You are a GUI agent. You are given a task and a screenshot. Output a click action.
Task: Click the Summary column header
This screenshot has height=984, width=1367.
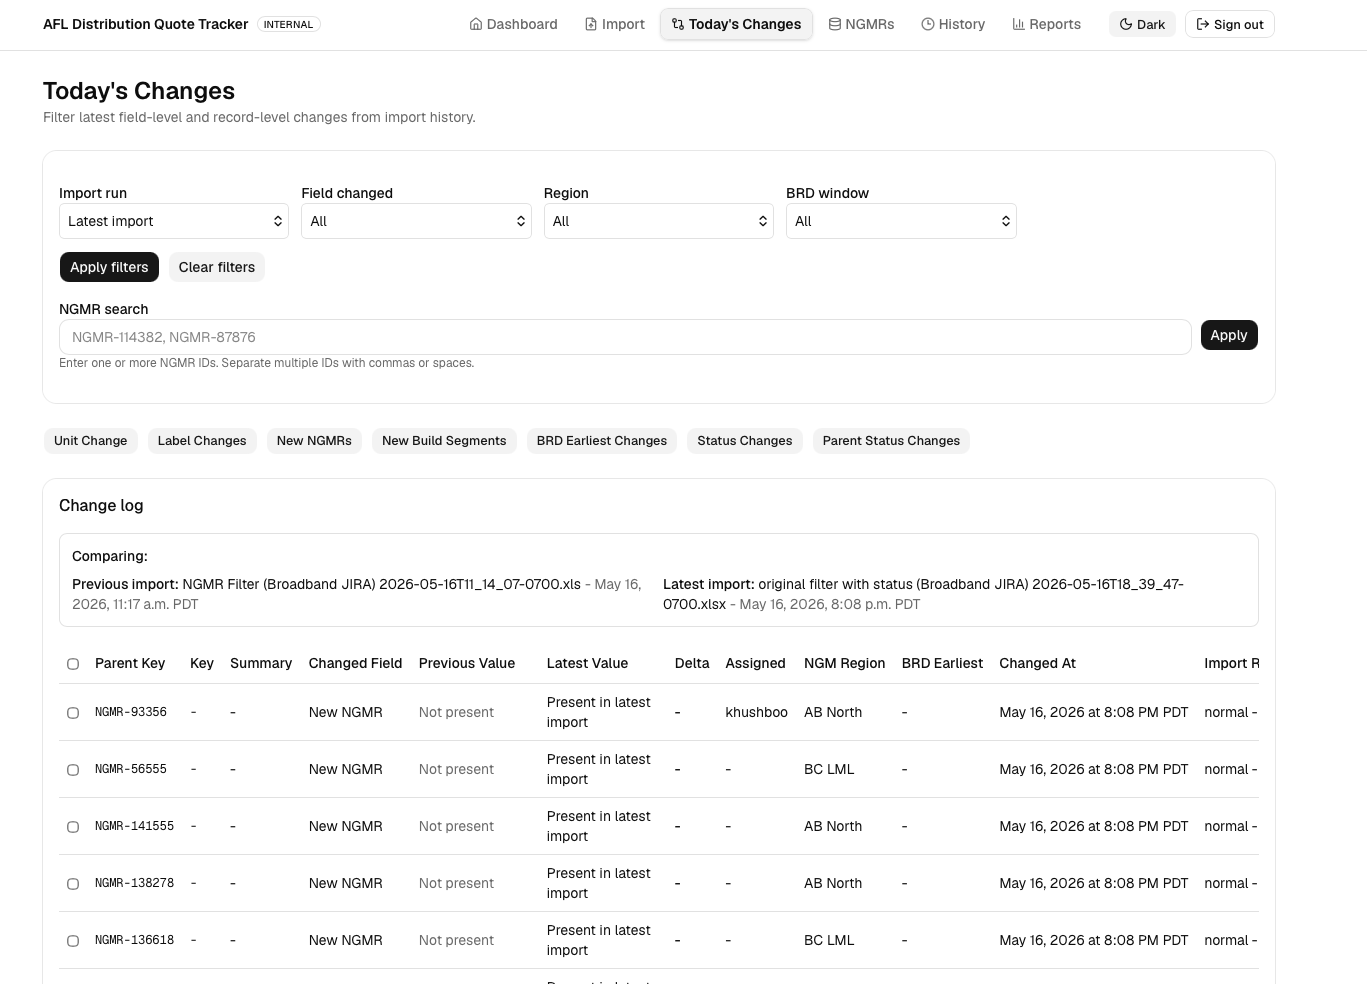pyautogui.click(x=261, y=663)
